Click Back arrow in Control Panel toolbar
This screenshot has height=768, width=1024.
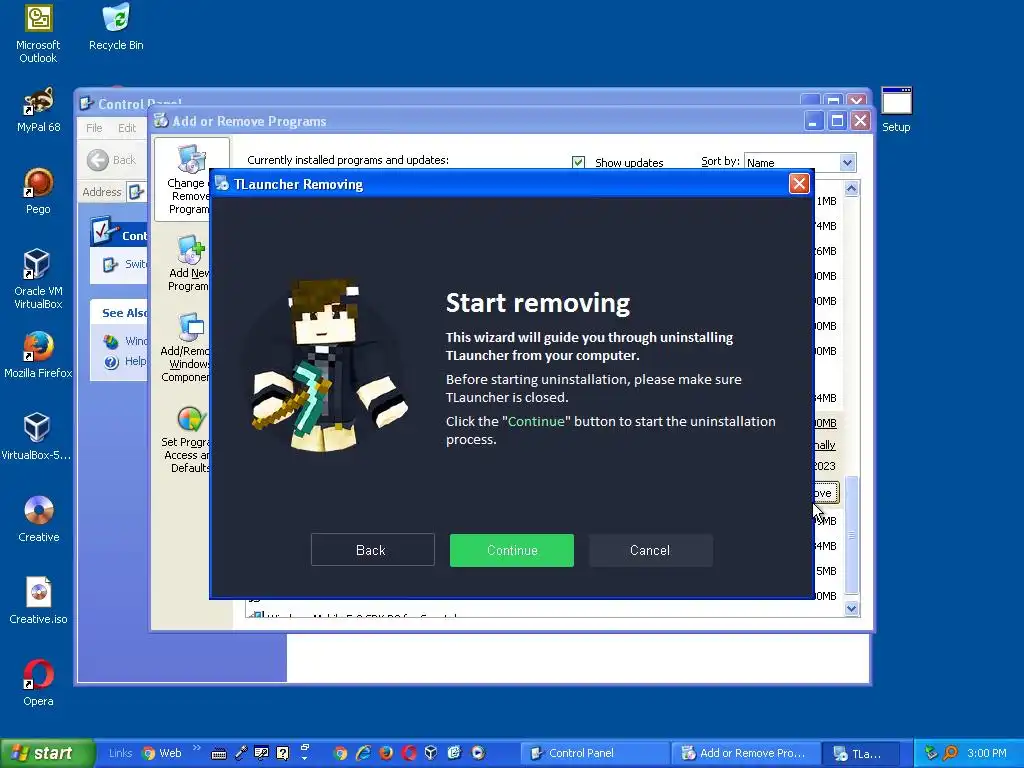111,160
